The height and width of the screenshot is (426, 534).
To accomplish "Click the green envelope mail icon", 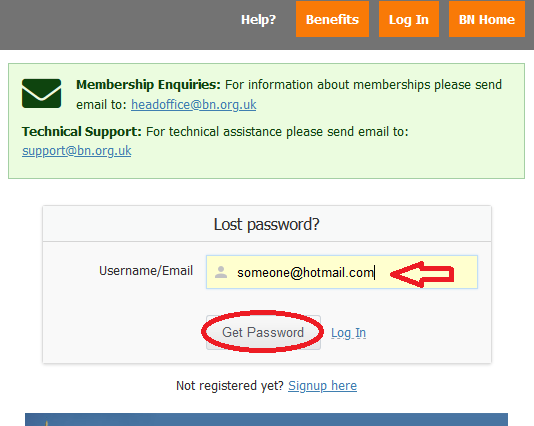I will coord(42,93).
